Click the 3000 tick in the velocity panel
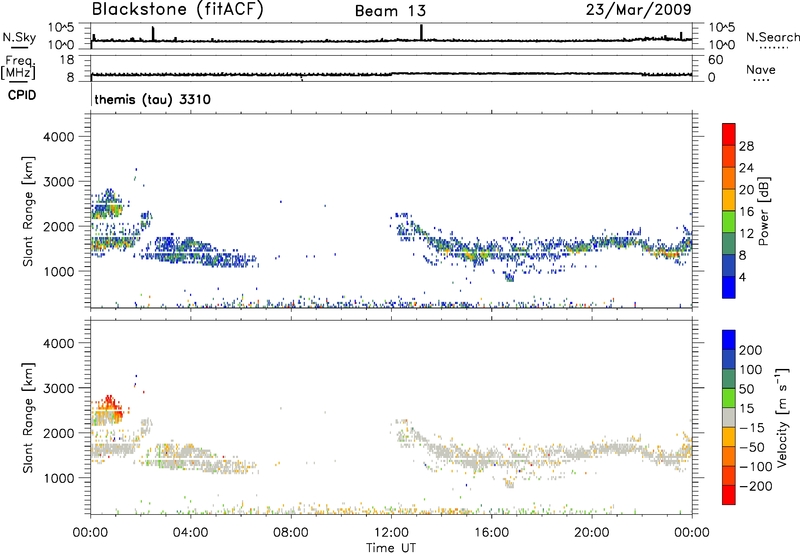The width and height of the screenshot is (800, 554). point(58,388)
